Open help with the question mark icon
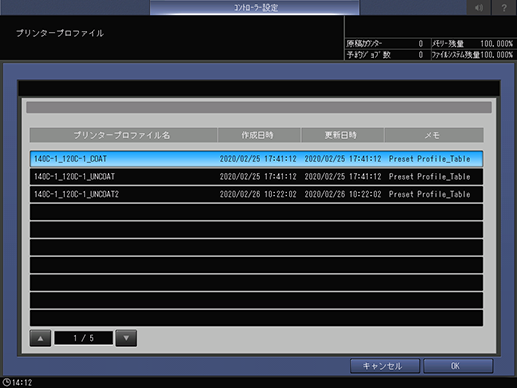This screenshot has width=517, height=388. [x=504, y=7]
